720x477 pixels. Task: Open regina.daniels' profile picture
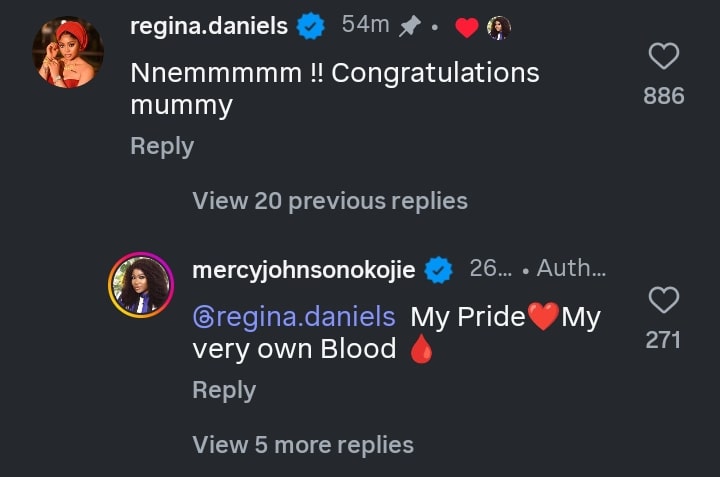[x=68, y=52]
